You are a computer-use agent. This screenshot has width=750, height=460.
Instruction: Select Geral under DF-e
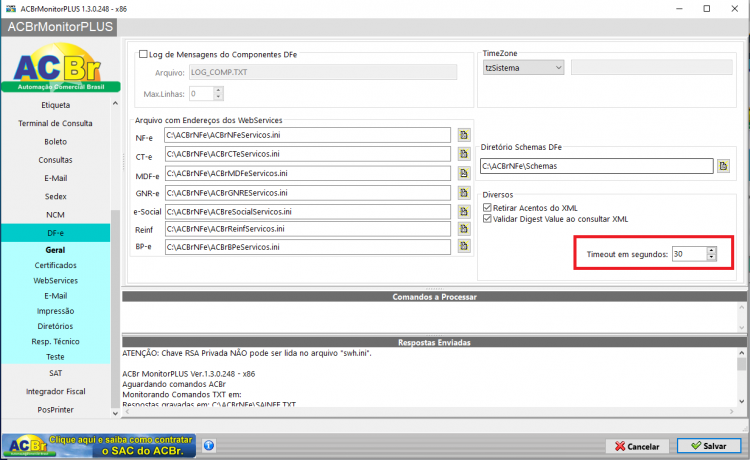point(55,250)
